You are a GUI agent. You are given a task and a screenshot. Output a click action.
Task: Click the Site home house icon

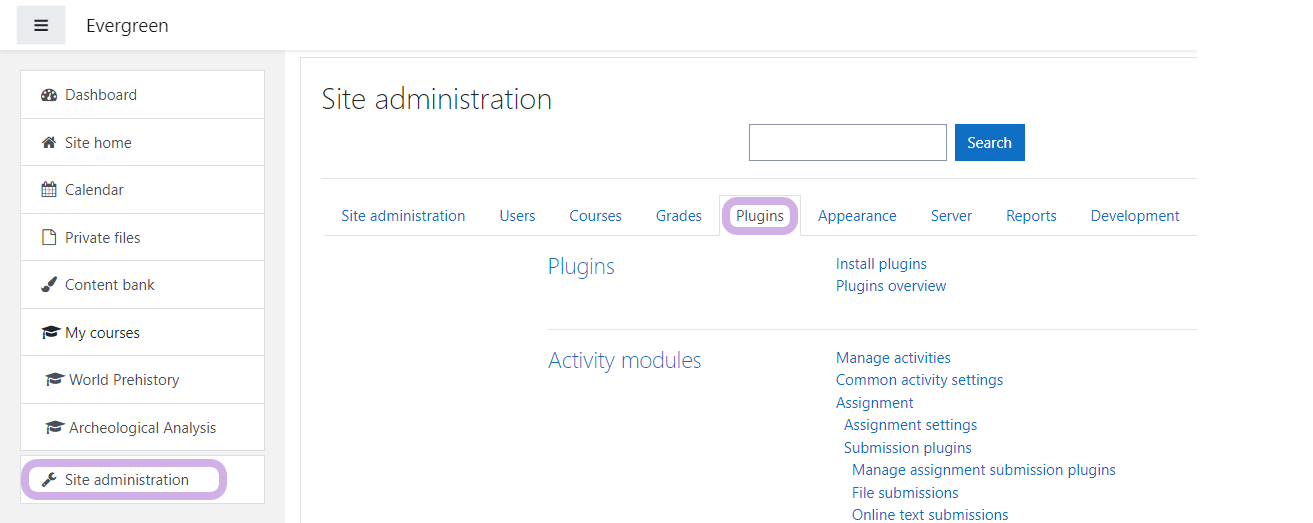[x=49, y=143]
